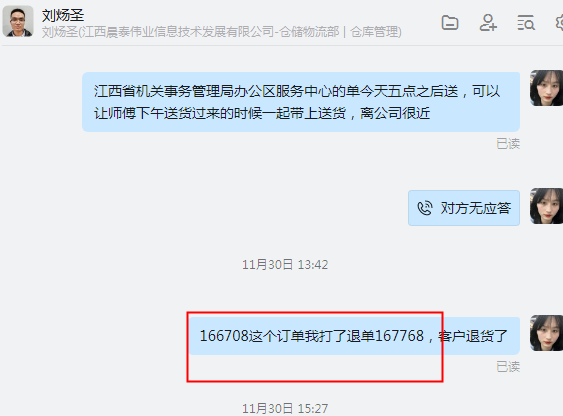Open 刘炀圣's profile photo in header
563x416 pixels.
18,21
